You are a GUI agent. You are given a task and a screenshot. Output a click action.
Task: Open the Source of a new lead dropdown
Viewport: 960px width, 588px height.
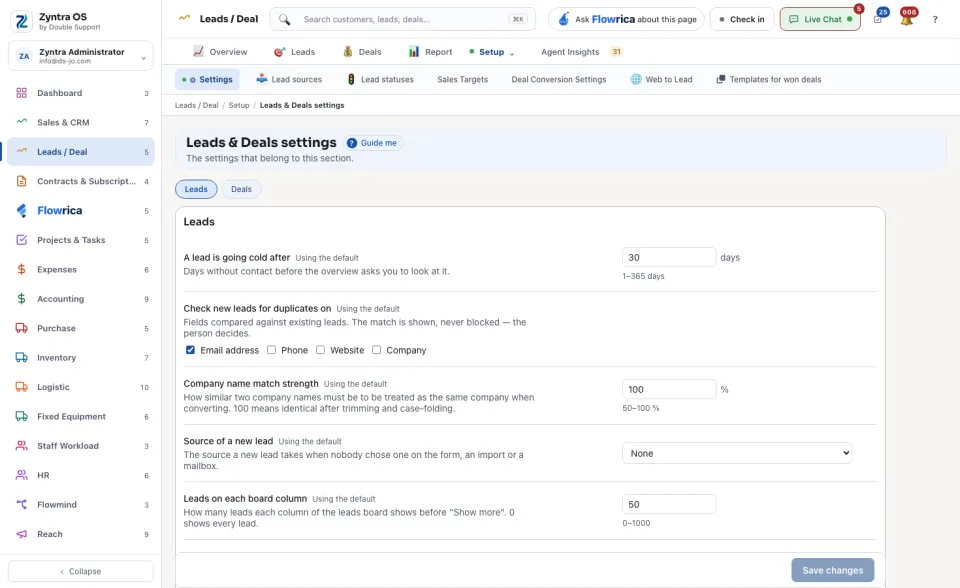click(x=737, y=453)
